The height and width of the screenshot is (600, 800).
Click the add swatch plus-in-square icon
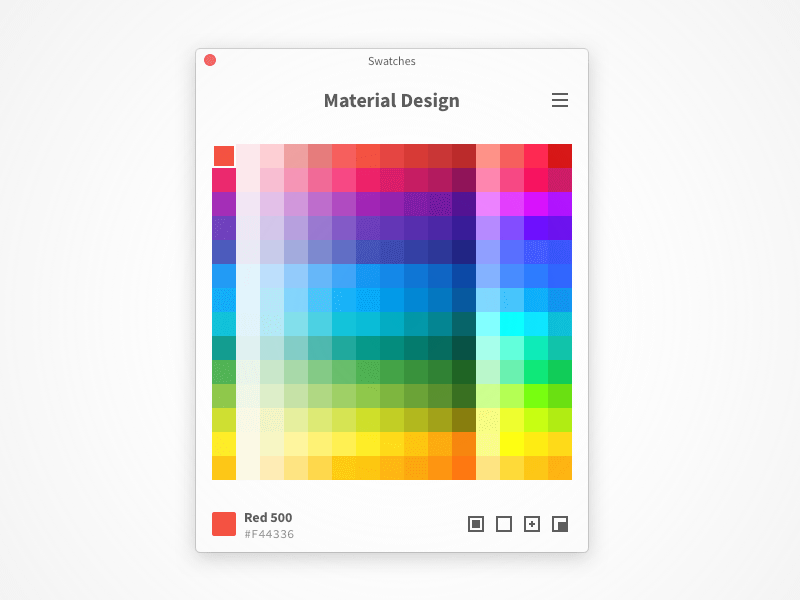pos(532,524)
